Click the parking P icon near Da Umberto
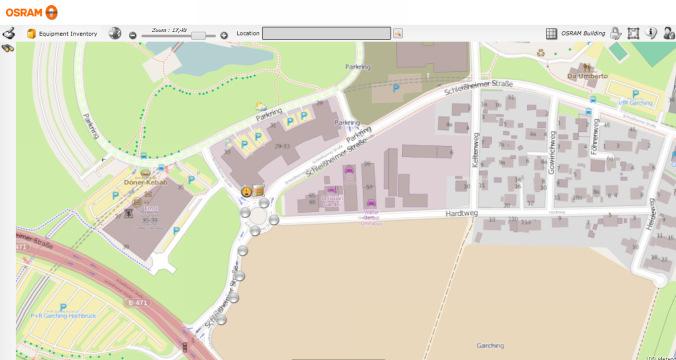The image size is (676, 360). tap(635, 94)
